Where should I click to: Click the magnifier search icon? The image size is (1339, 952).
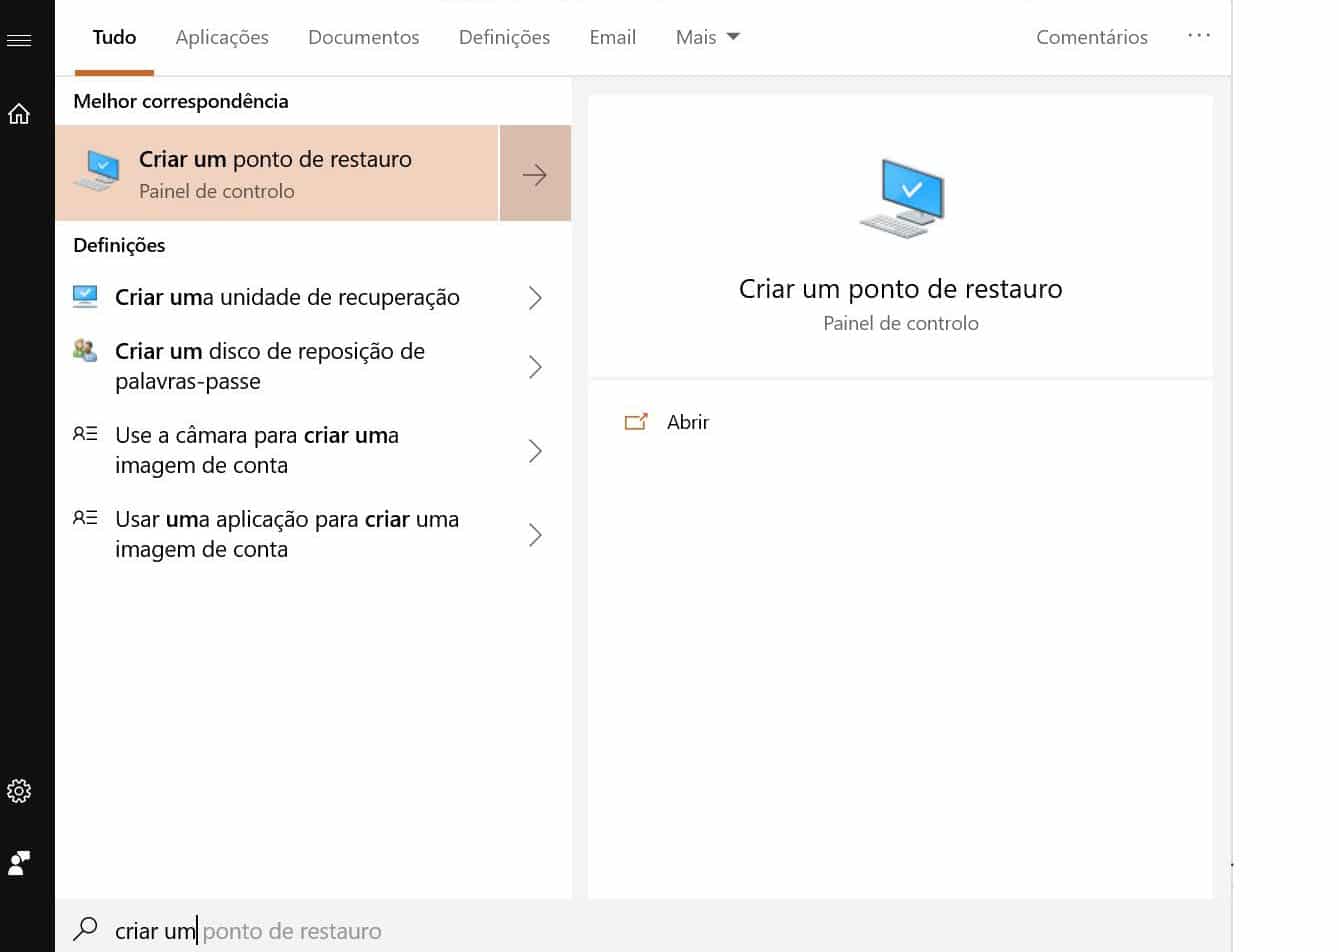pos(86,930)
